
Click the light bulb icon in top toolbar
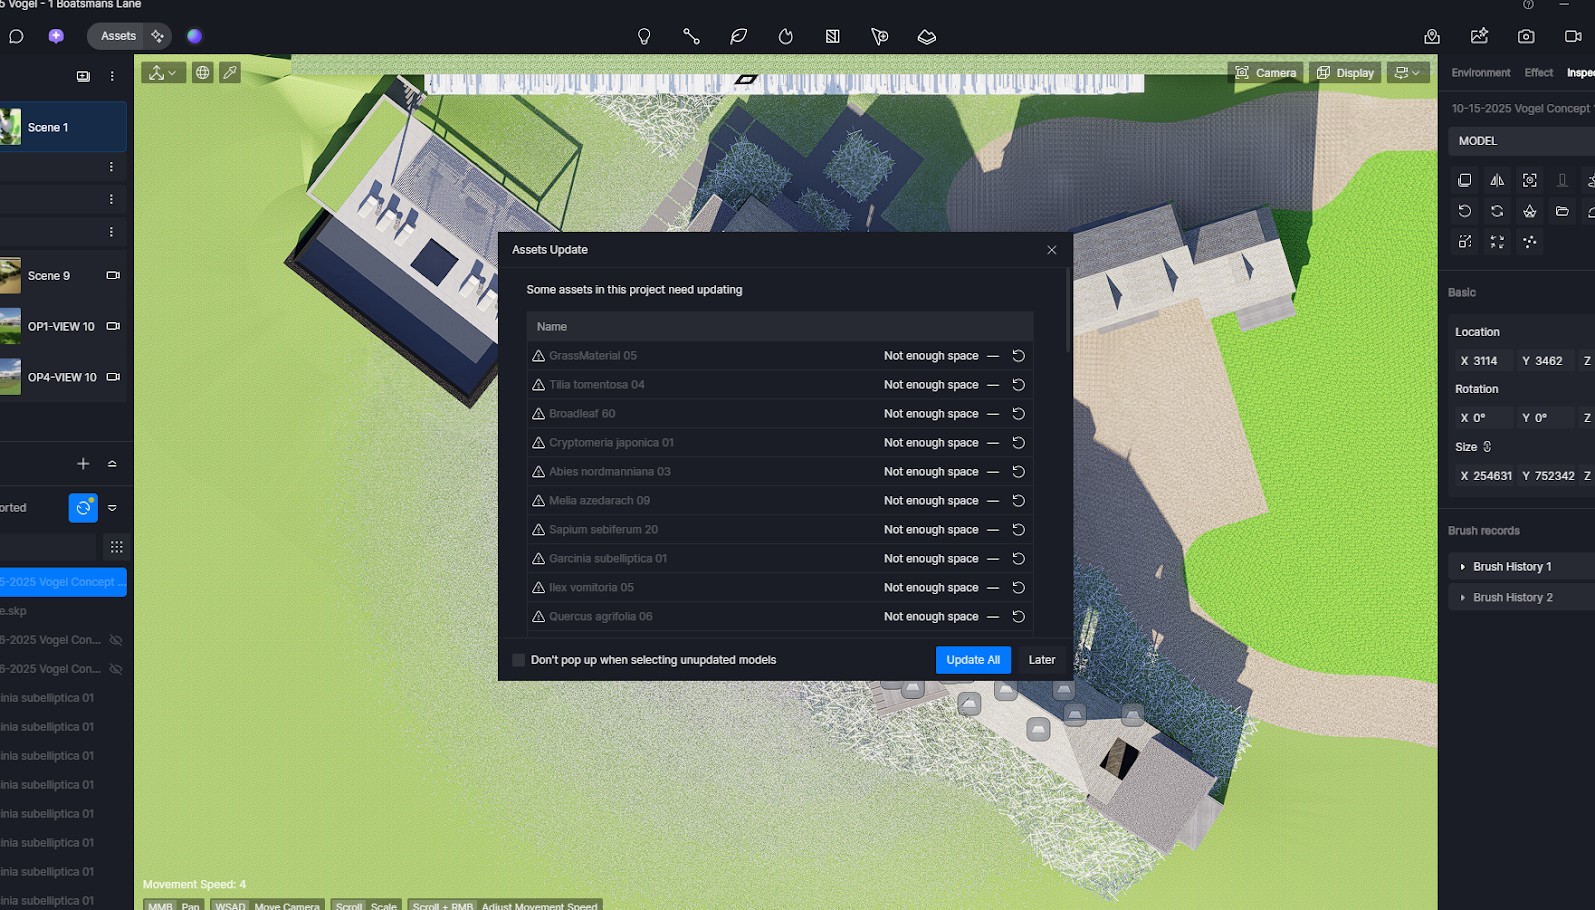[x=644, y=37]
